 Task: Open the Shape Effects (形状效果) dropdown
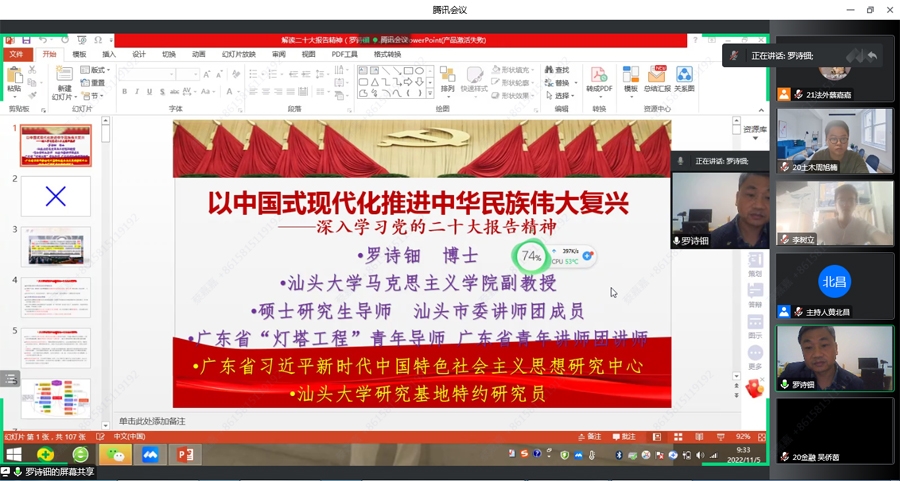coord(514,96)
